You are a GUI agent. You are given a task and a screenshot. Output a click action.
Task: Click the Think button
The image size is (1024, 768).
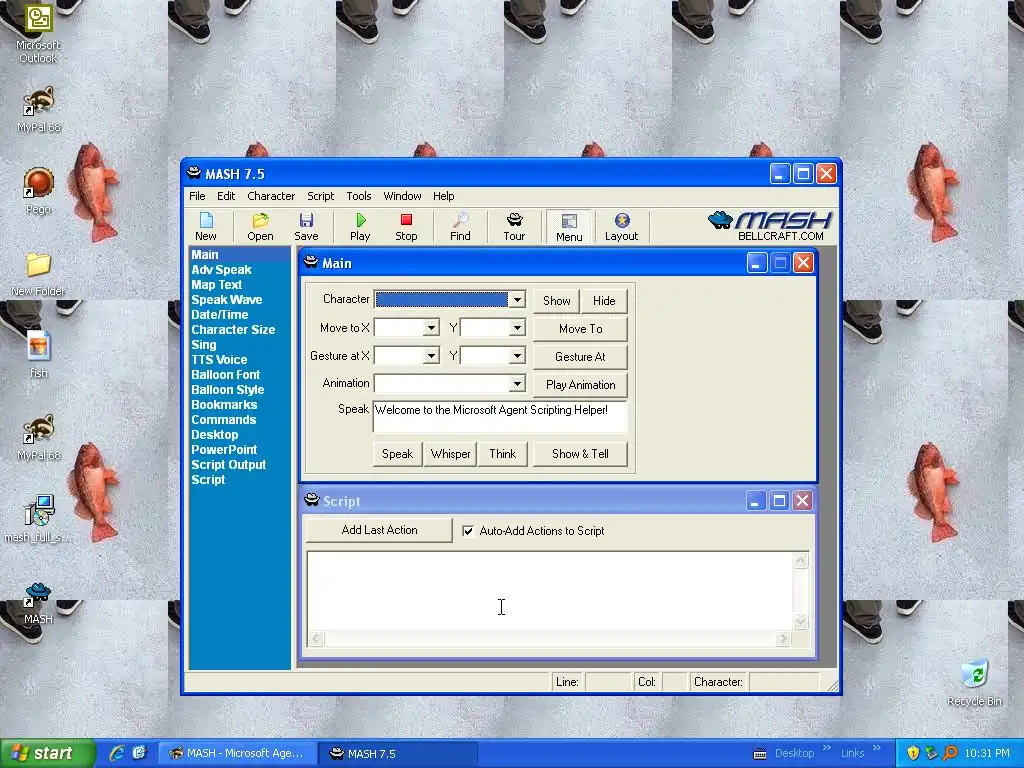coord(502,454)
